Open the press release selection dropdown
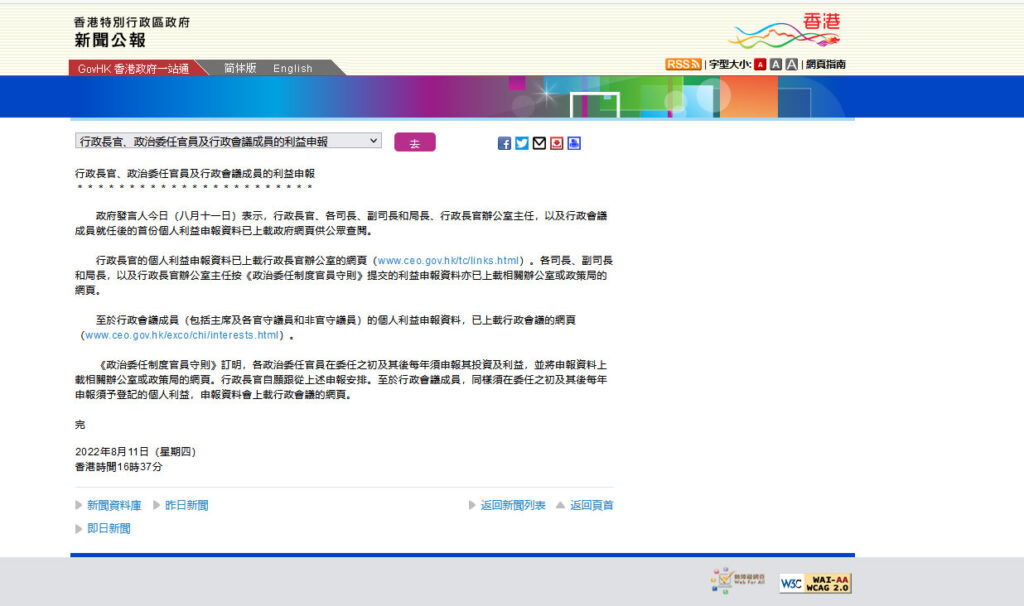The image size is (1024, 606). [x=228, y=141]
